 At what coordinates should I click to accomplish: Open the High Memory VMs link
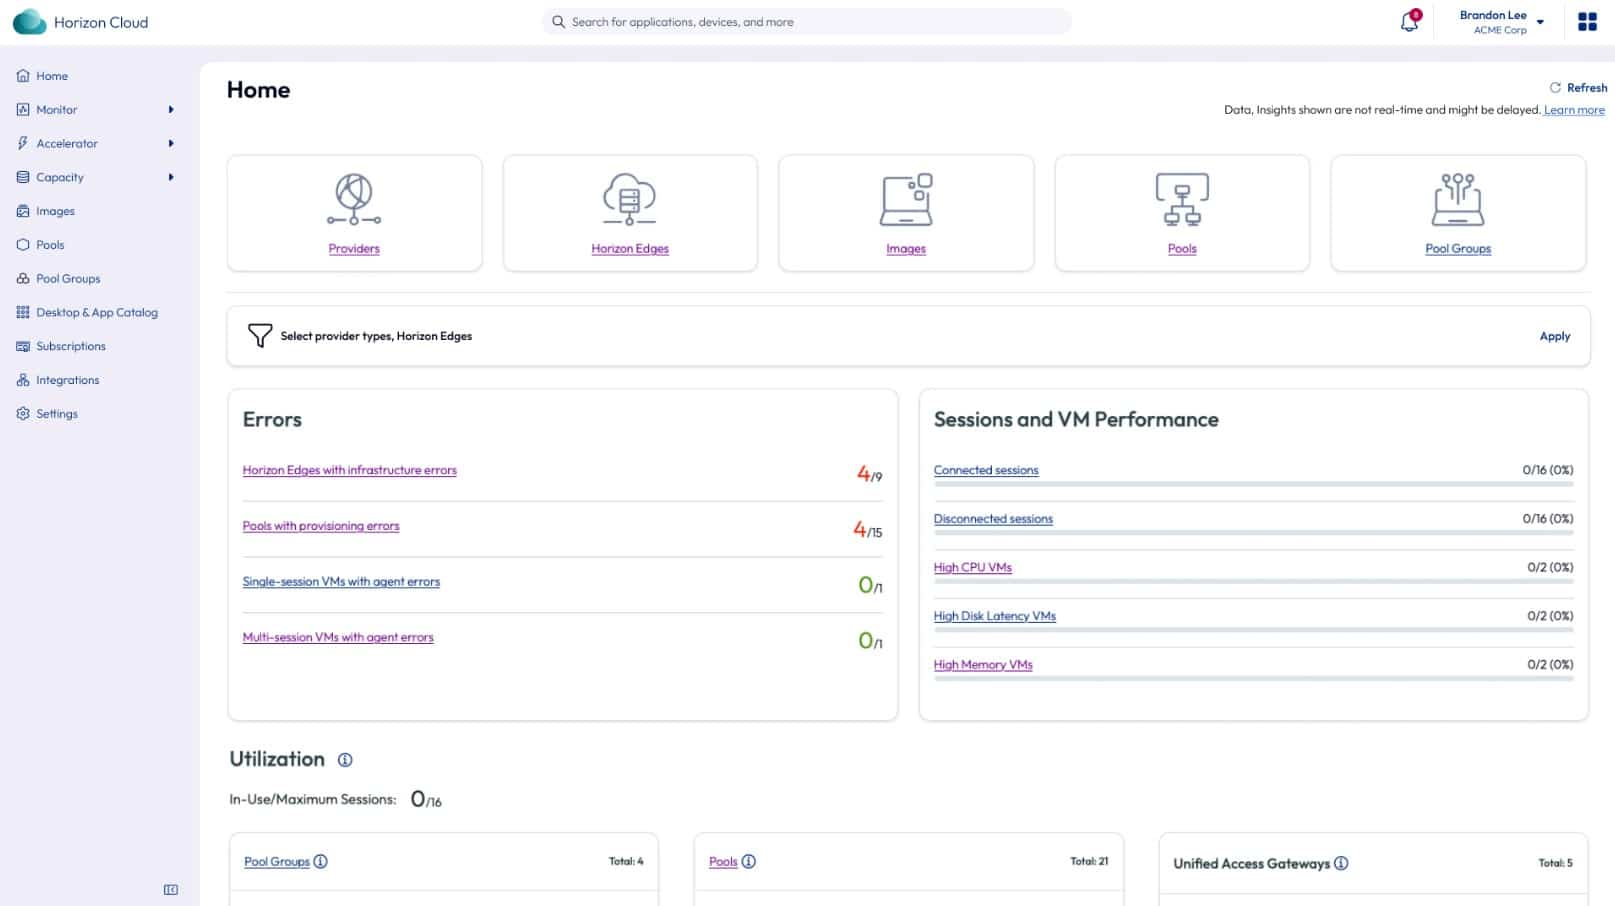[983, 665]
